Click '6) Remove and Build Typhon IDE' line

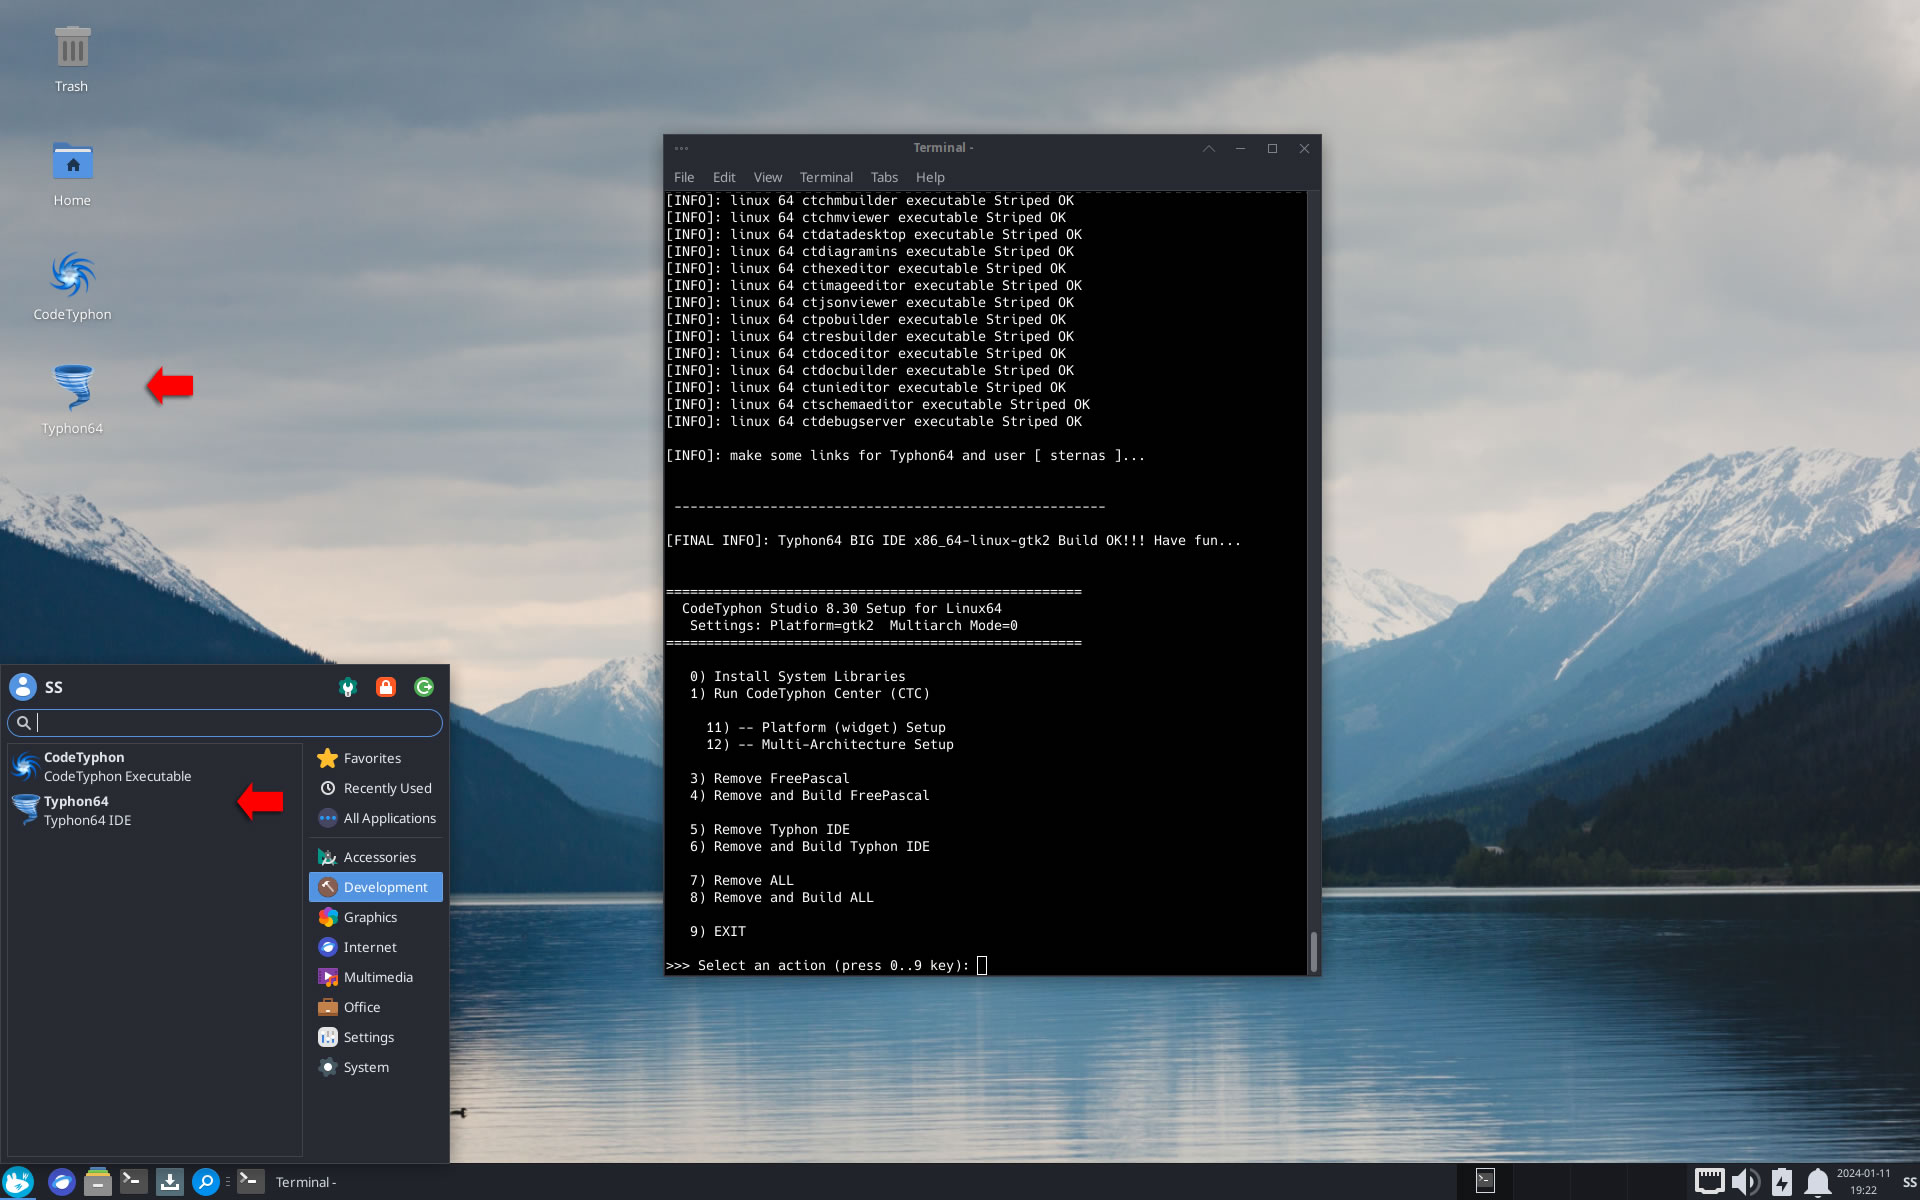(810, 846)
